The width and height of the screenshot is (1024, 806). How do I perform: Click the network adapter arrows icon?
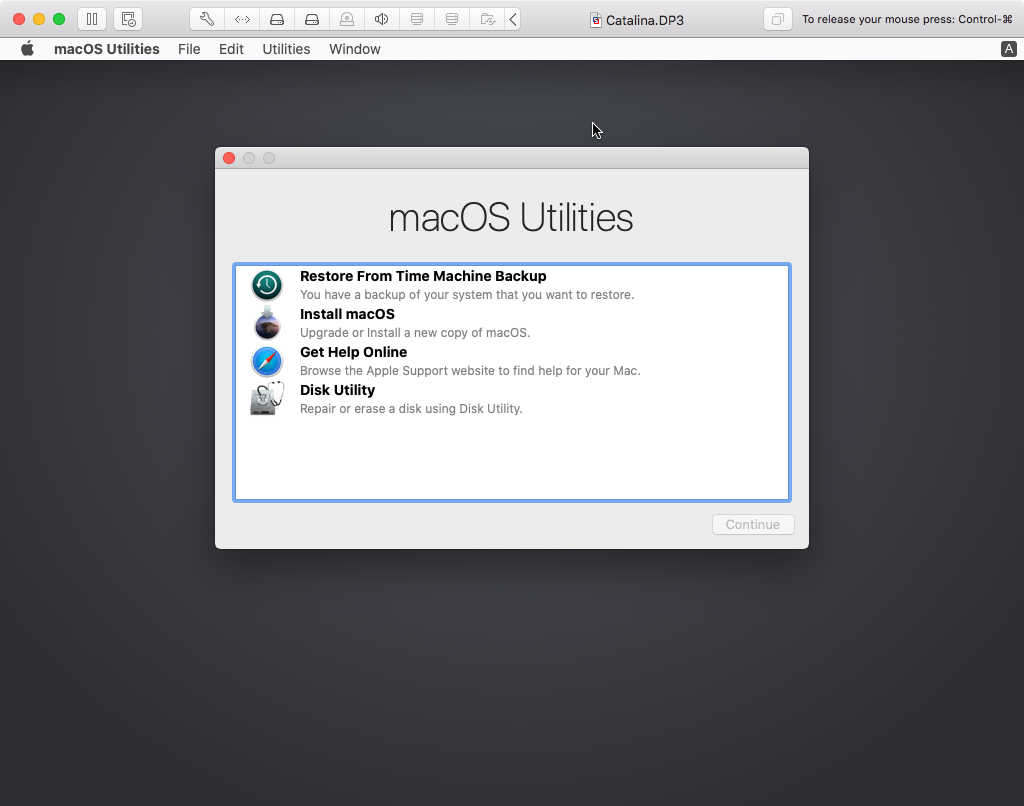[242, 20]
